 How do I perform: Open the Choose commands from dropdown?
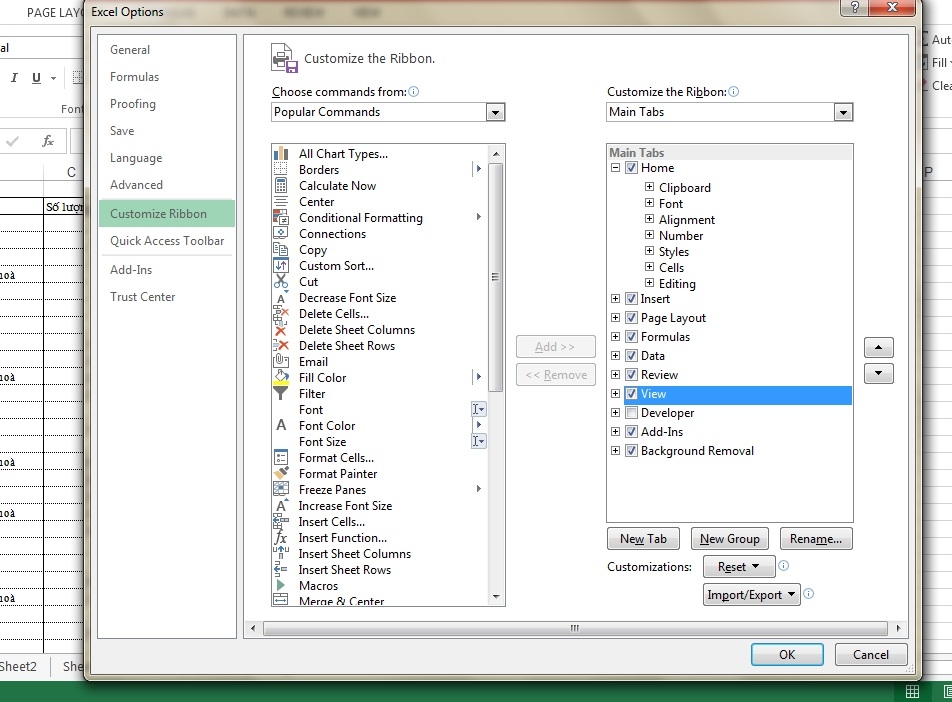click(495, 112)
